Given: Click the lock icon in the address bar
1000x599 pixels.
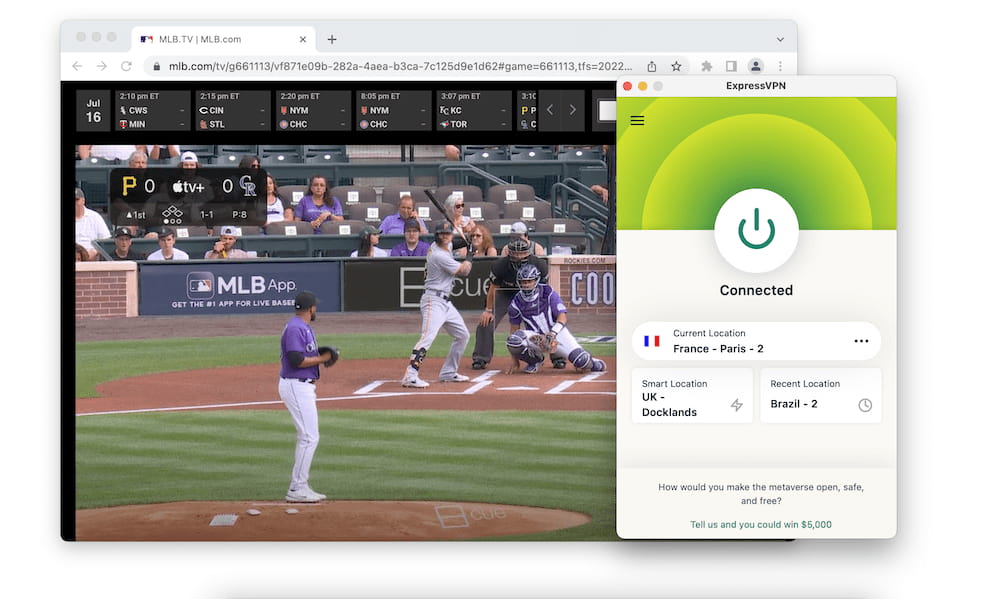Looking at the screenshot, I should 156,66.
